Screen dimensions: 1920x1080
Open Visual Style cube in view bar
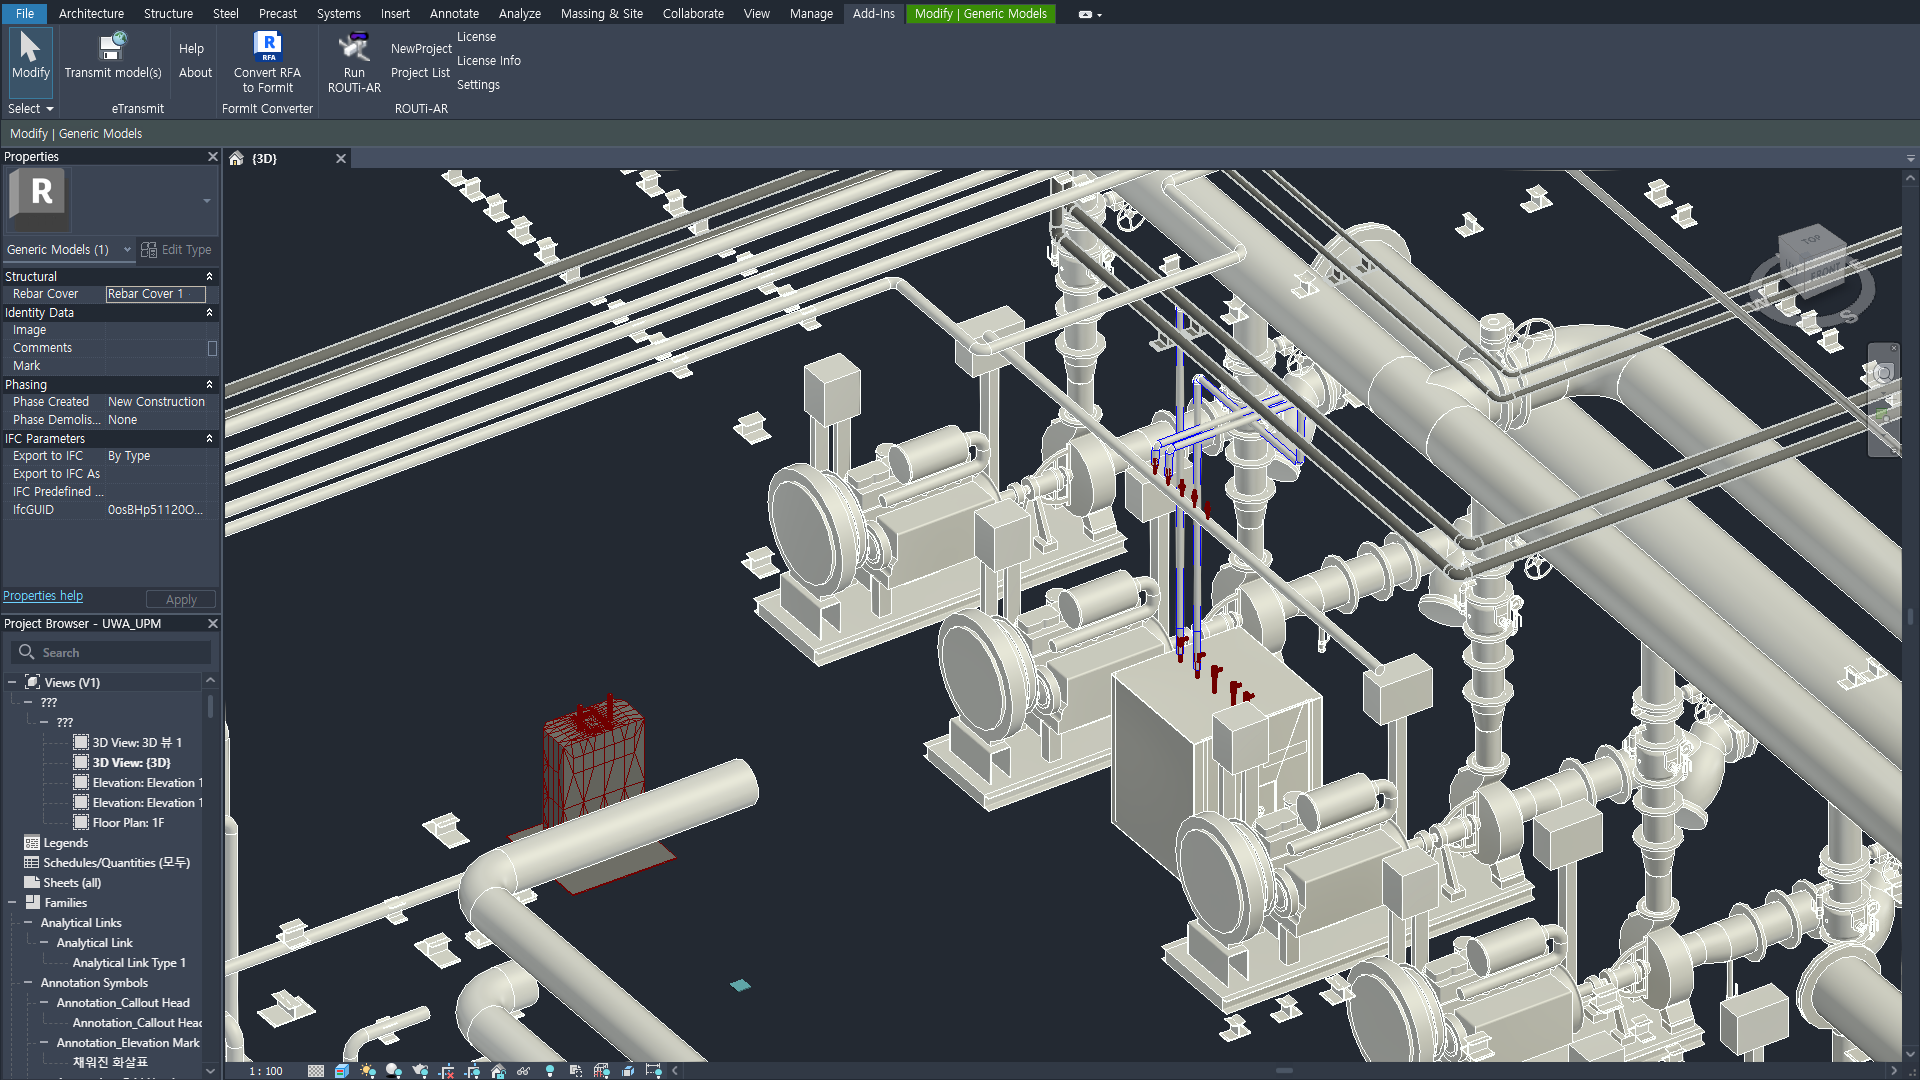pos(342,1071)
